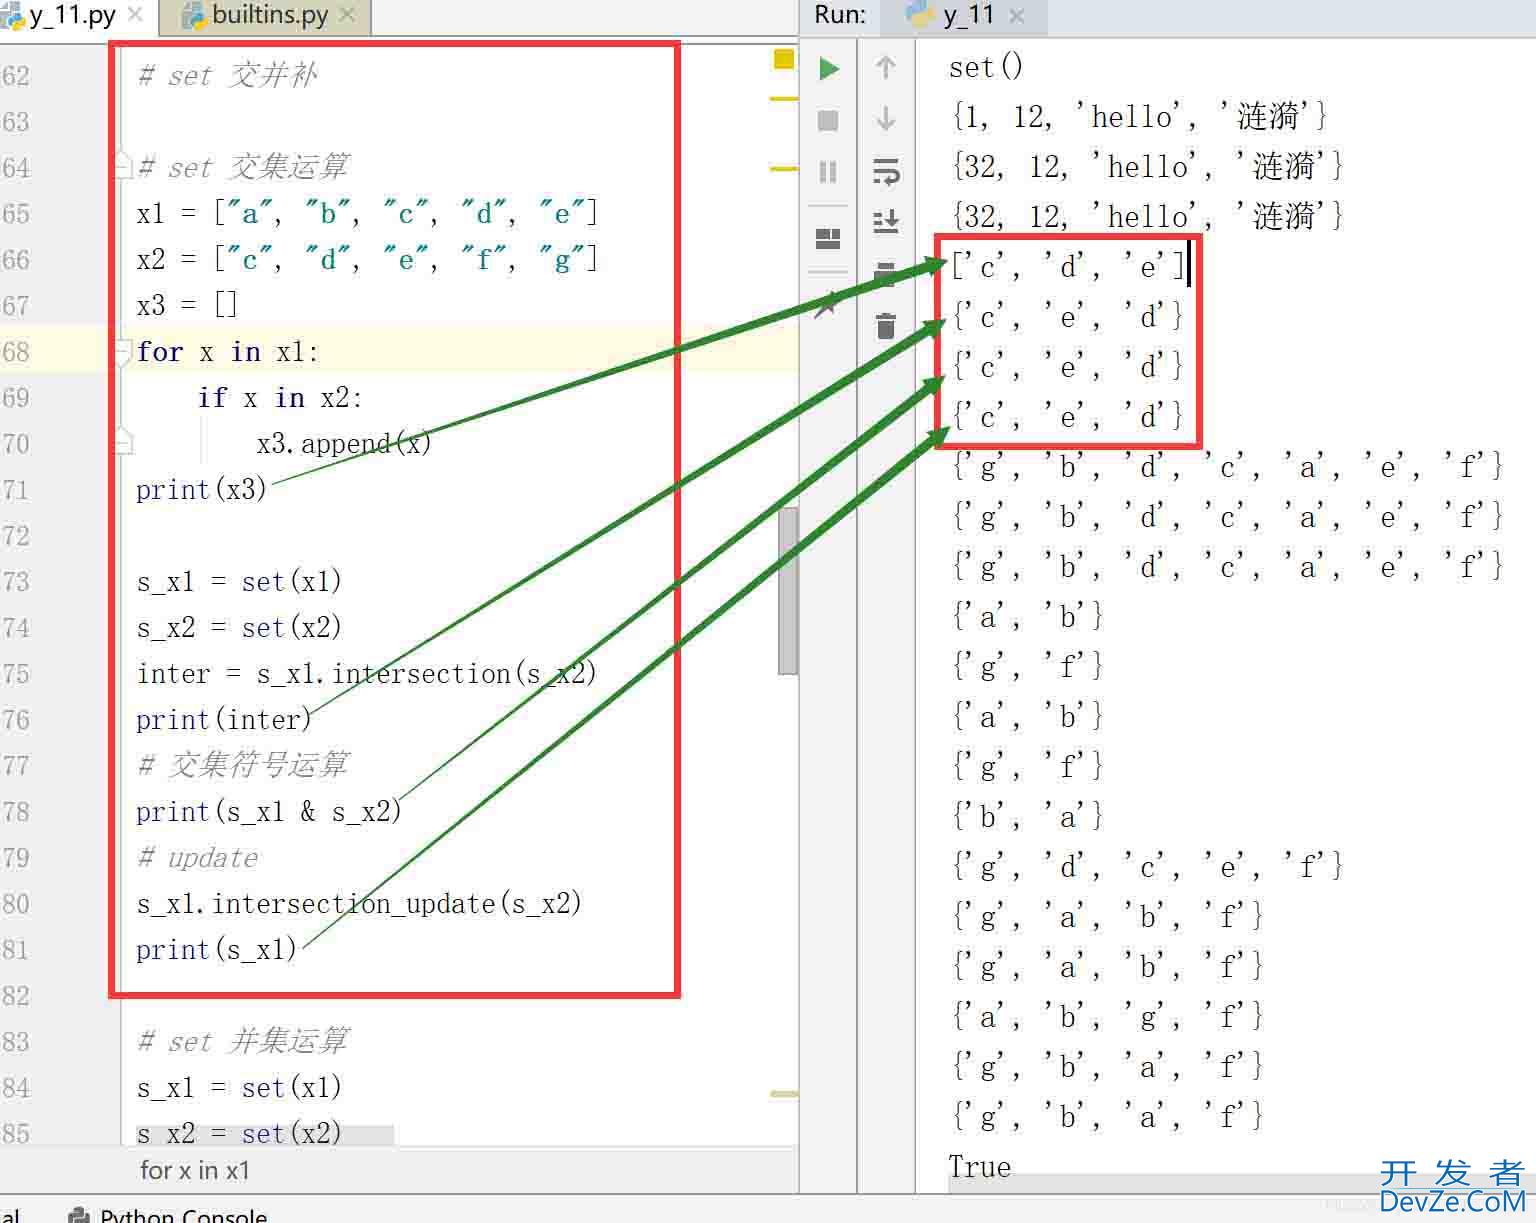1536x1223 pixels.
Task: Click output line "{'g', 'd', 'c', 'e', 'f'}"
Action: 1147,867
